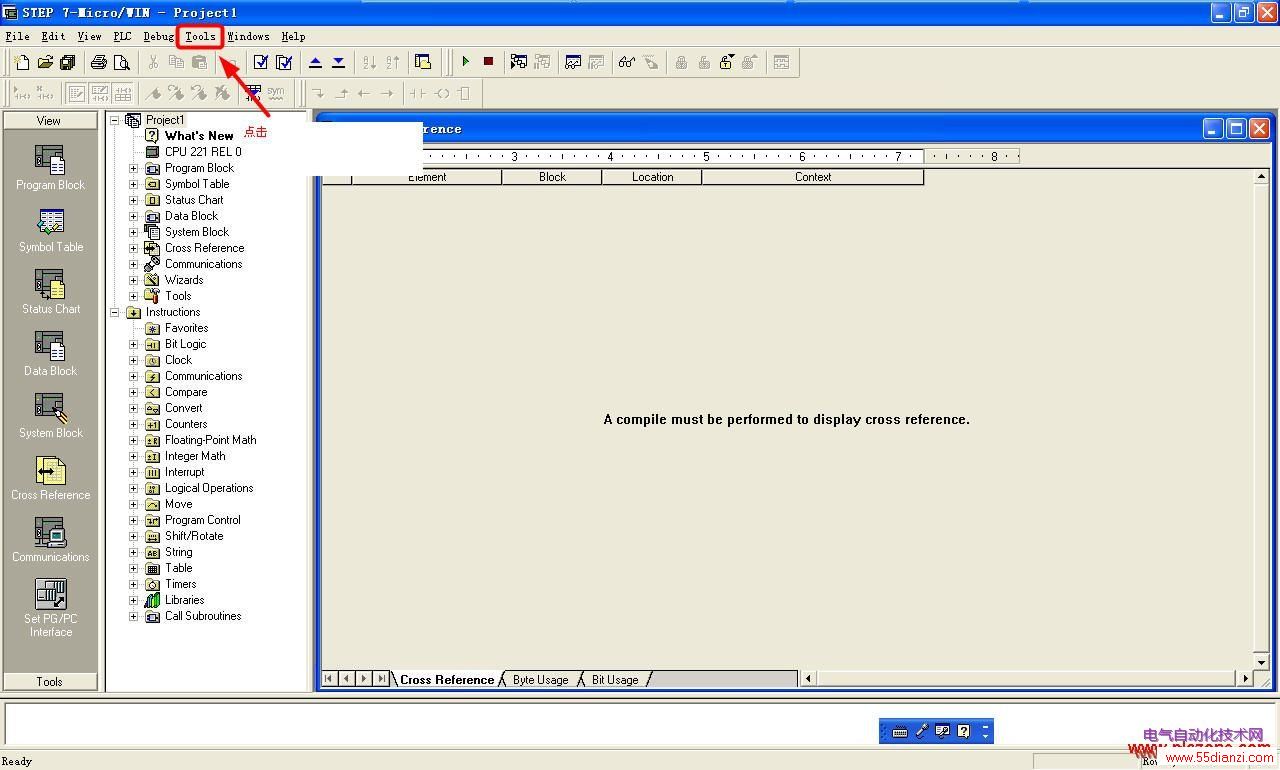Click the Location column header
The image size is (1280, 770).
pyautogui.click(x=652, y=177)
